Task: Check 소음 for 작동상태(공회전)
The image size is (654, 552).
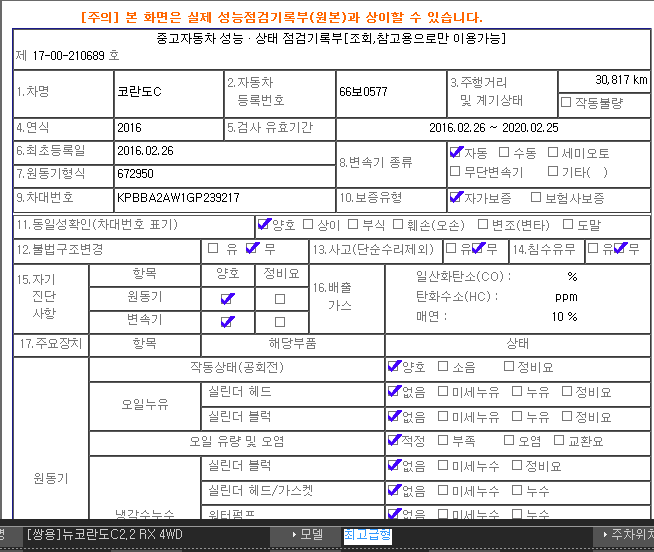Action: click(443, 367)
